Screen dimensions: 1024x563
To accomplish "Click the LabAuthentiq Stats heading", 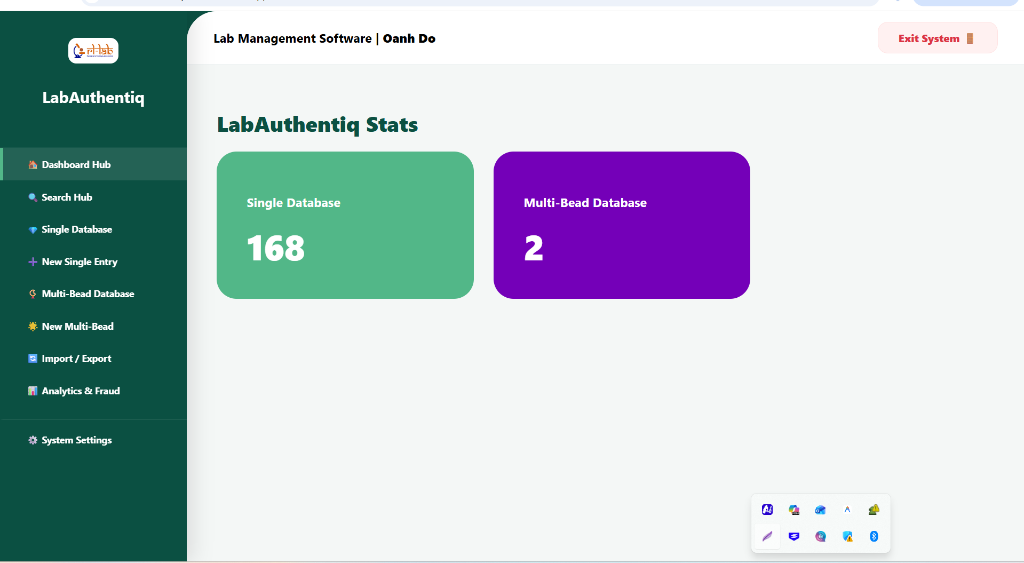I will [x=317, y=124].
